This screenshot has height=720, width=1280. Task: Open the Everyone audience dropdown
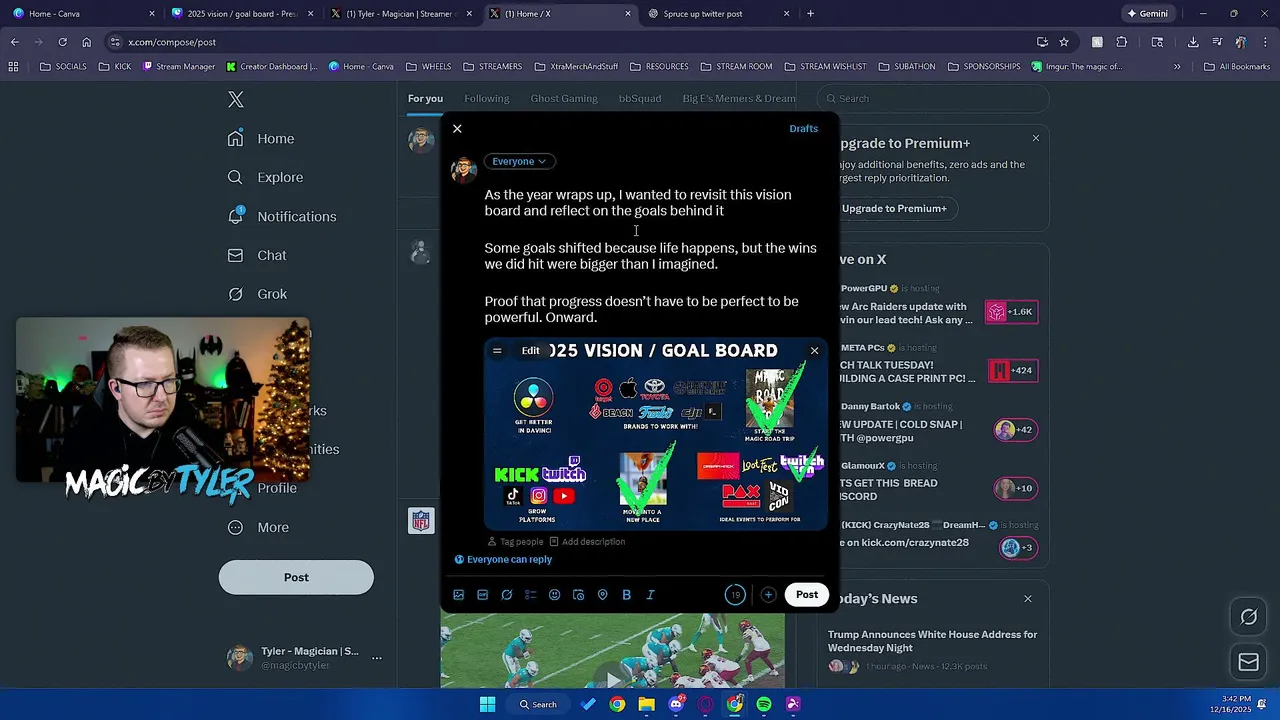pos(519,161)
